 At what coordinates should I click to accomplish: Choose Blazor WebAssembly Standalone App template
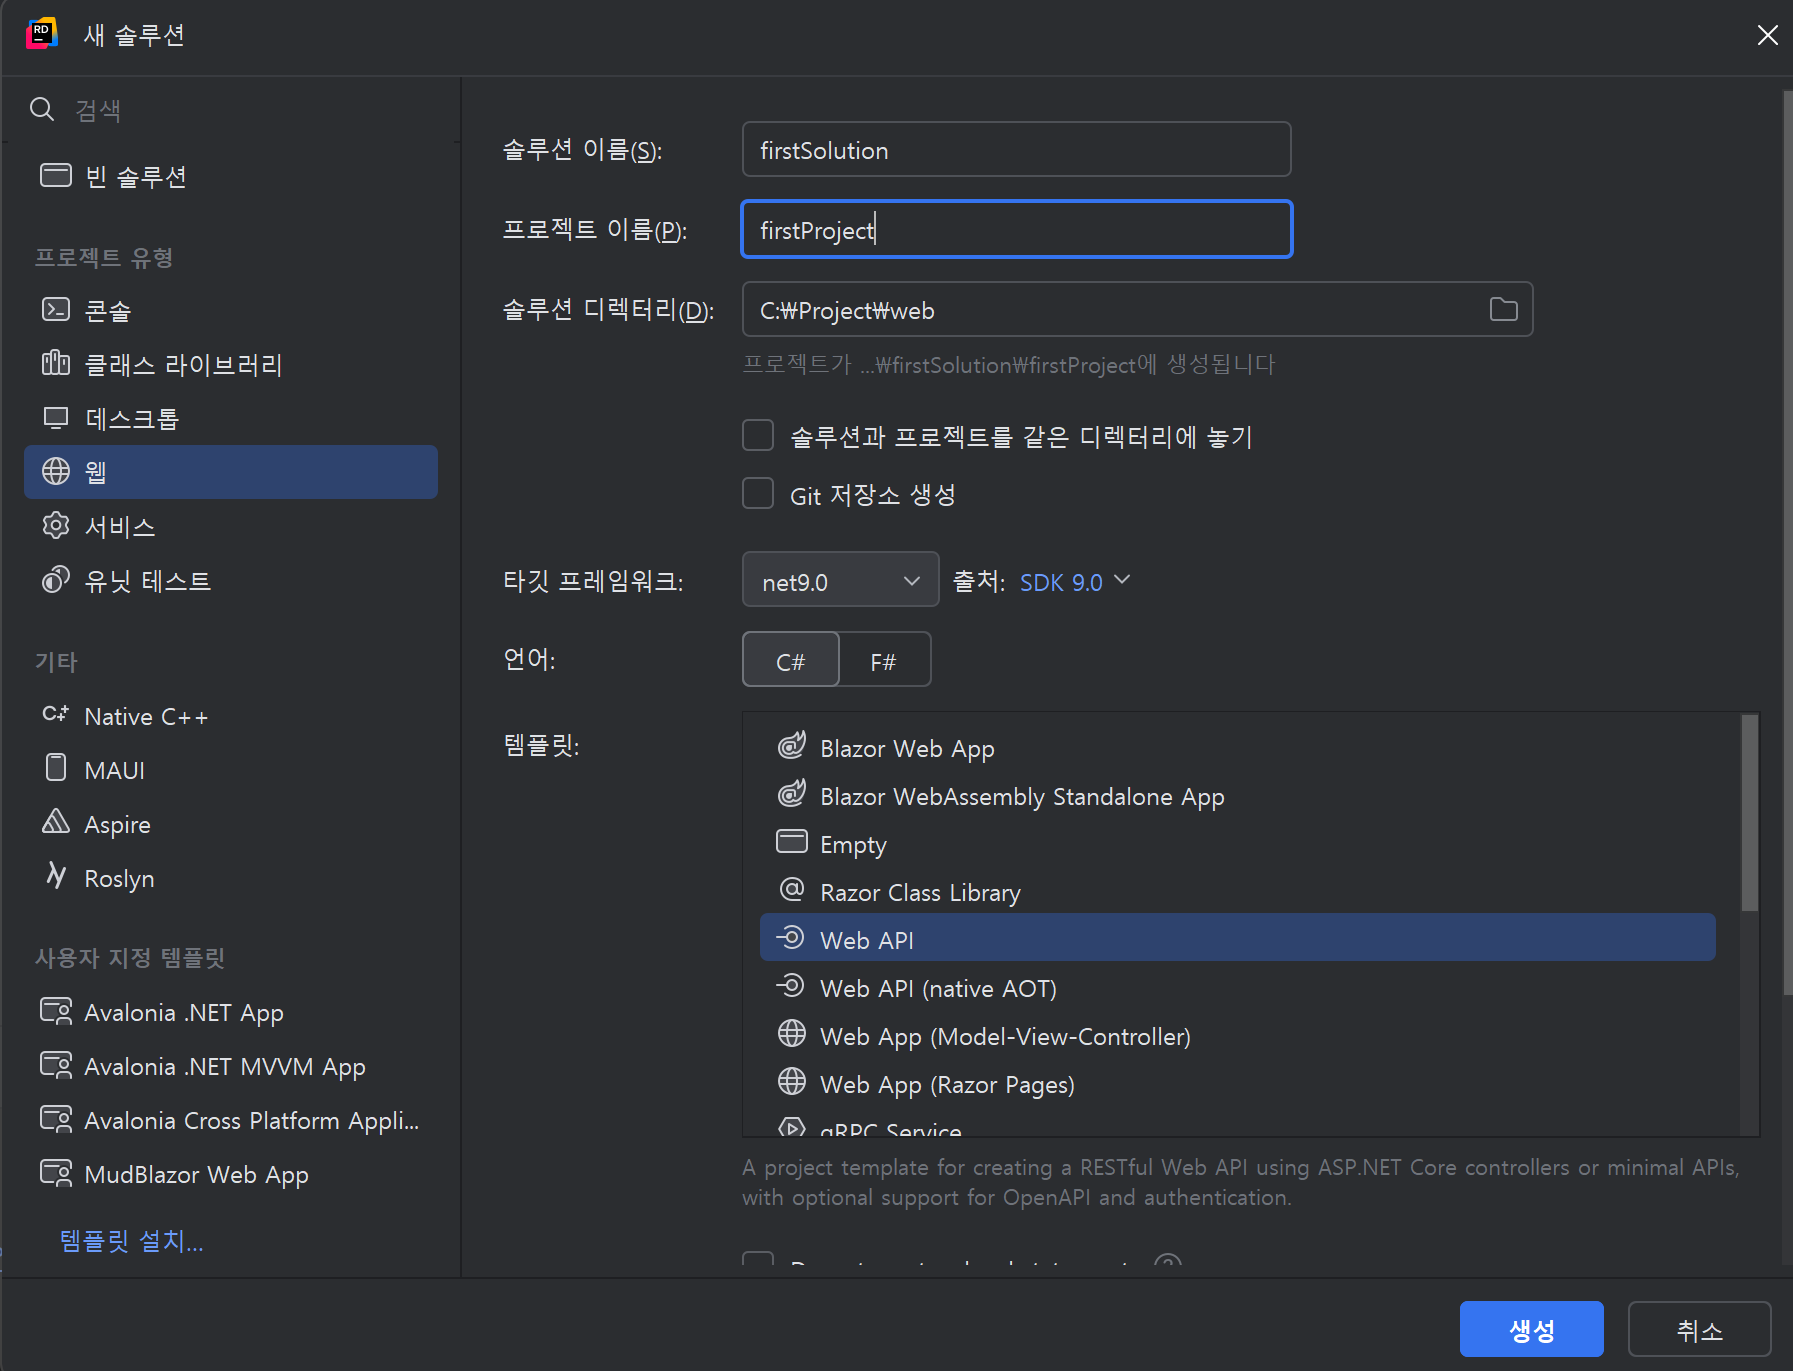click(x=1238, y=796)
